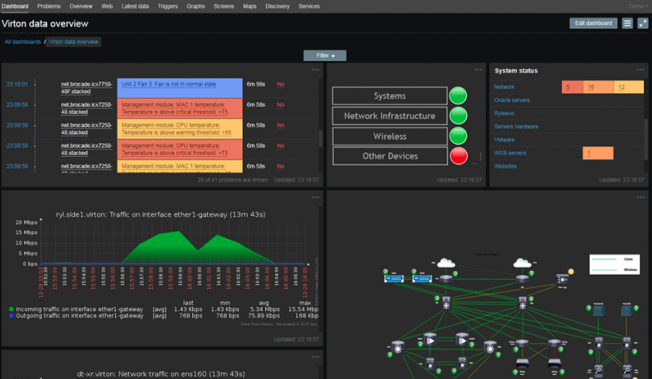Viewport: 652px width, 379px height.
Task: Click the right cloud icon in network map
Action: [x=522, y=263]
